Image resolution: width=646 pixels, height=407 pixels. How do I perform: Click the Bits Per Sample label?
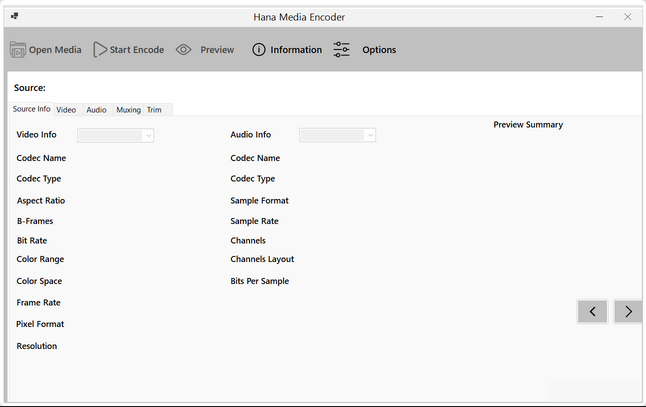[260, 281]
